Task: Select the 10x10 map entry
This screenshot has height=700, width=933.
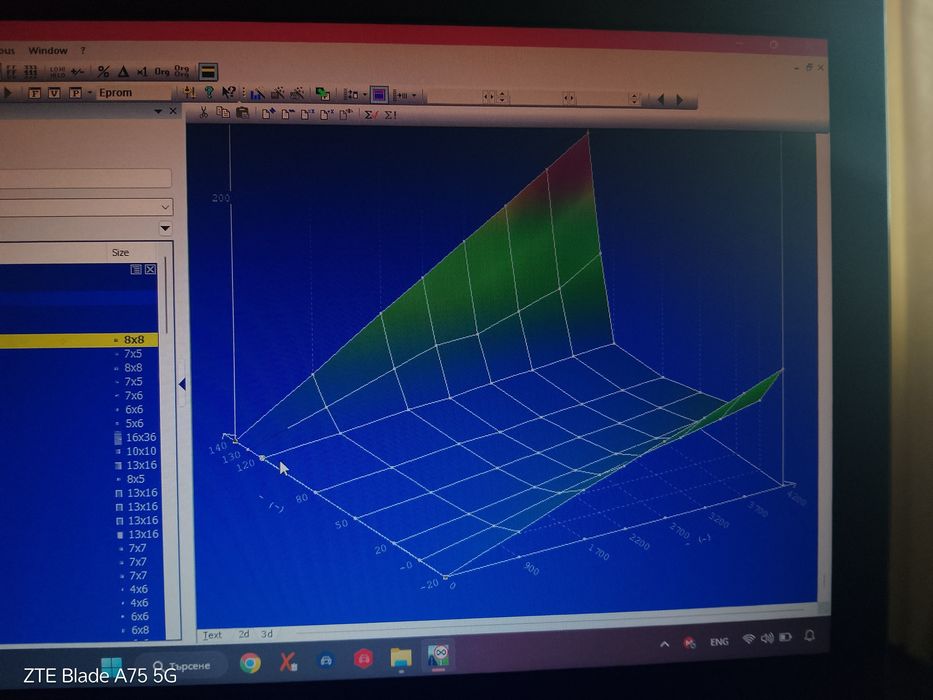Action: (141, 451)
